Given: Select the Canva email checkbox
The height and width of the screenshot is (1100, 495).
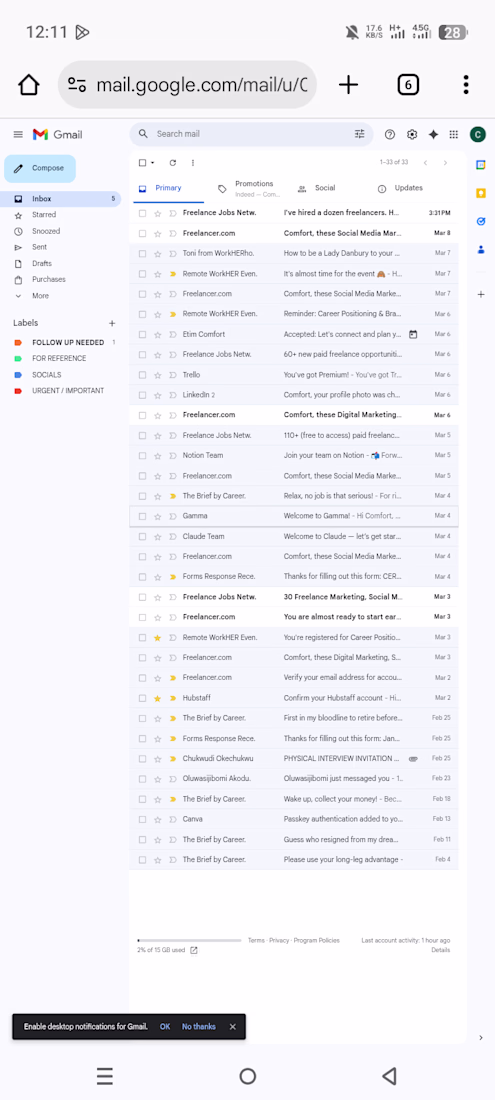Looking at the screenshot, I should click(142, 819).
